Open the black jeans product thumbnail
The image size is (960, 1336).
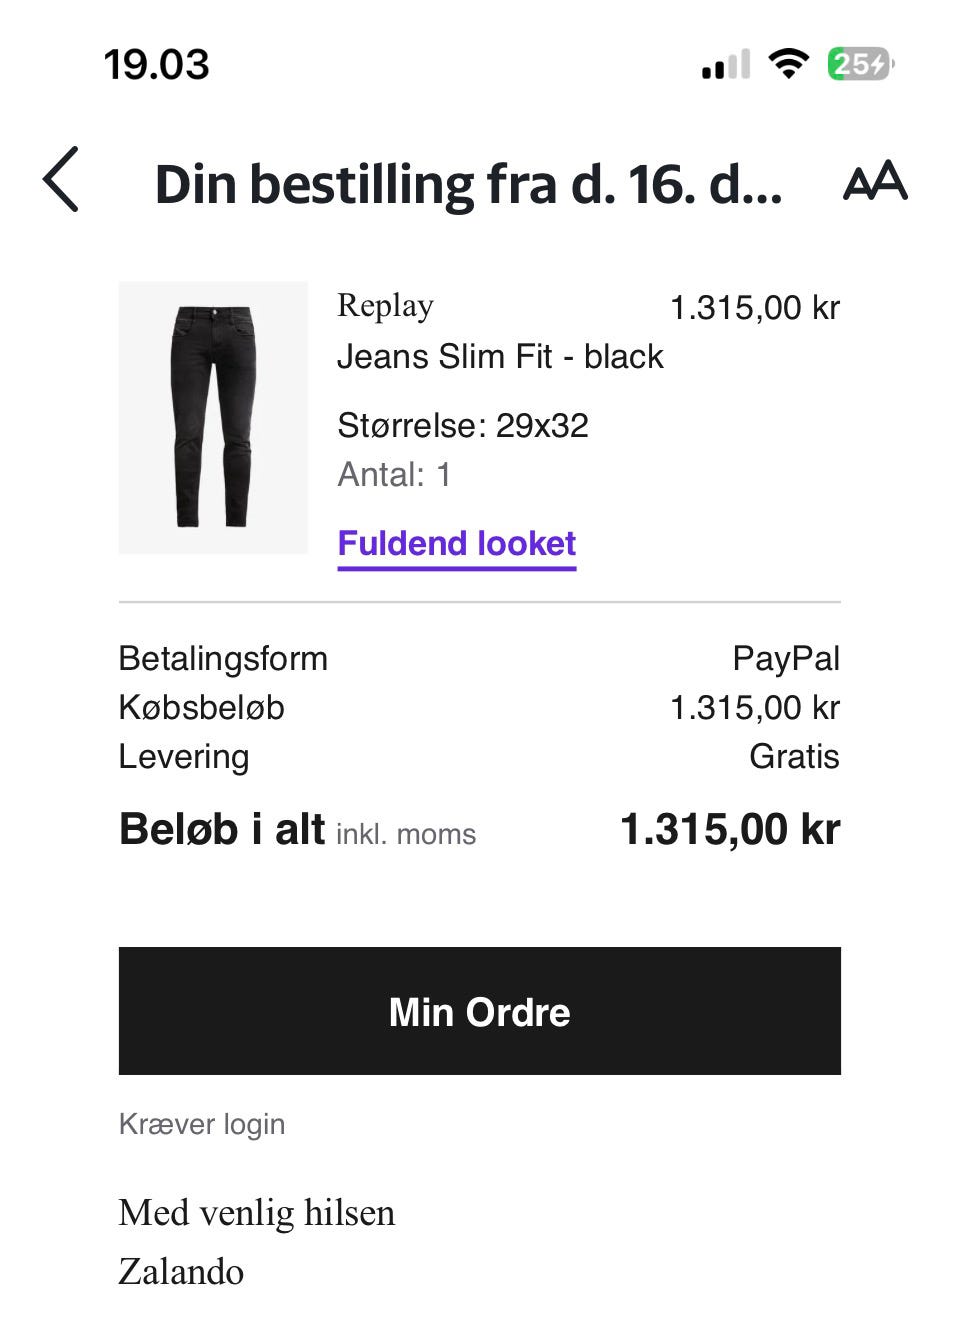click(213, 417)
